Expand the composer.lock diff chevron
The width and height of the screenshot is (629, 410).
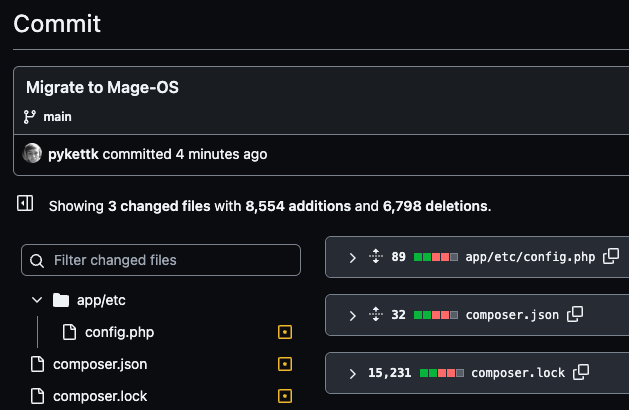(353, 373)
